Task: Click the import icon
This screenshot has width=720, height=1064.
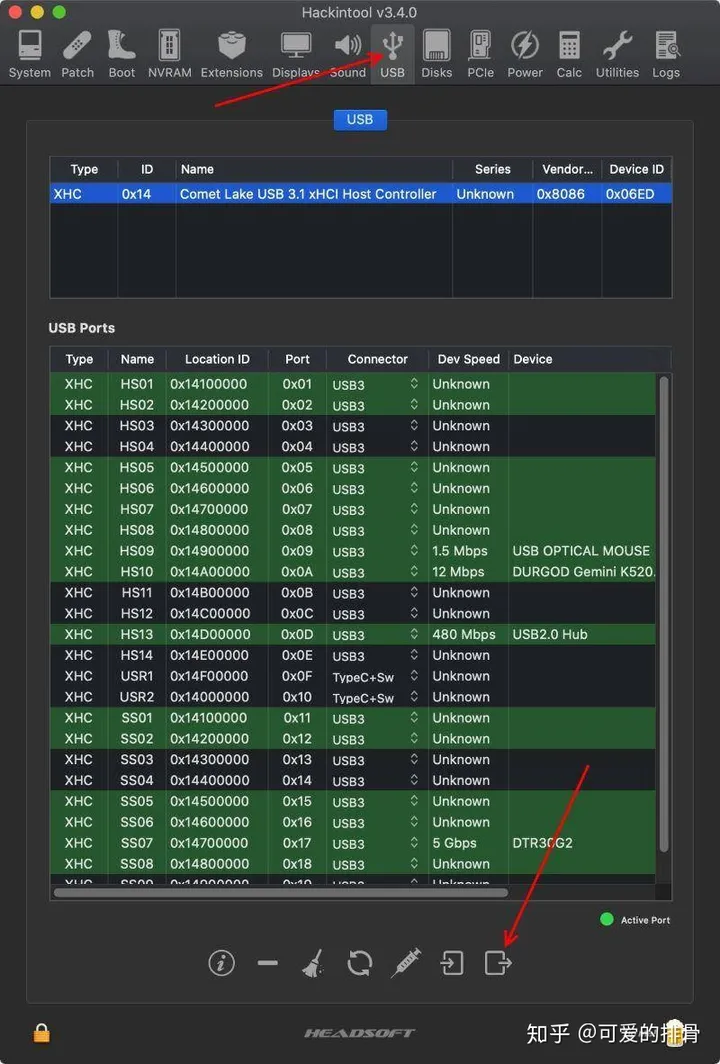Action: click(x=451, y=962)
